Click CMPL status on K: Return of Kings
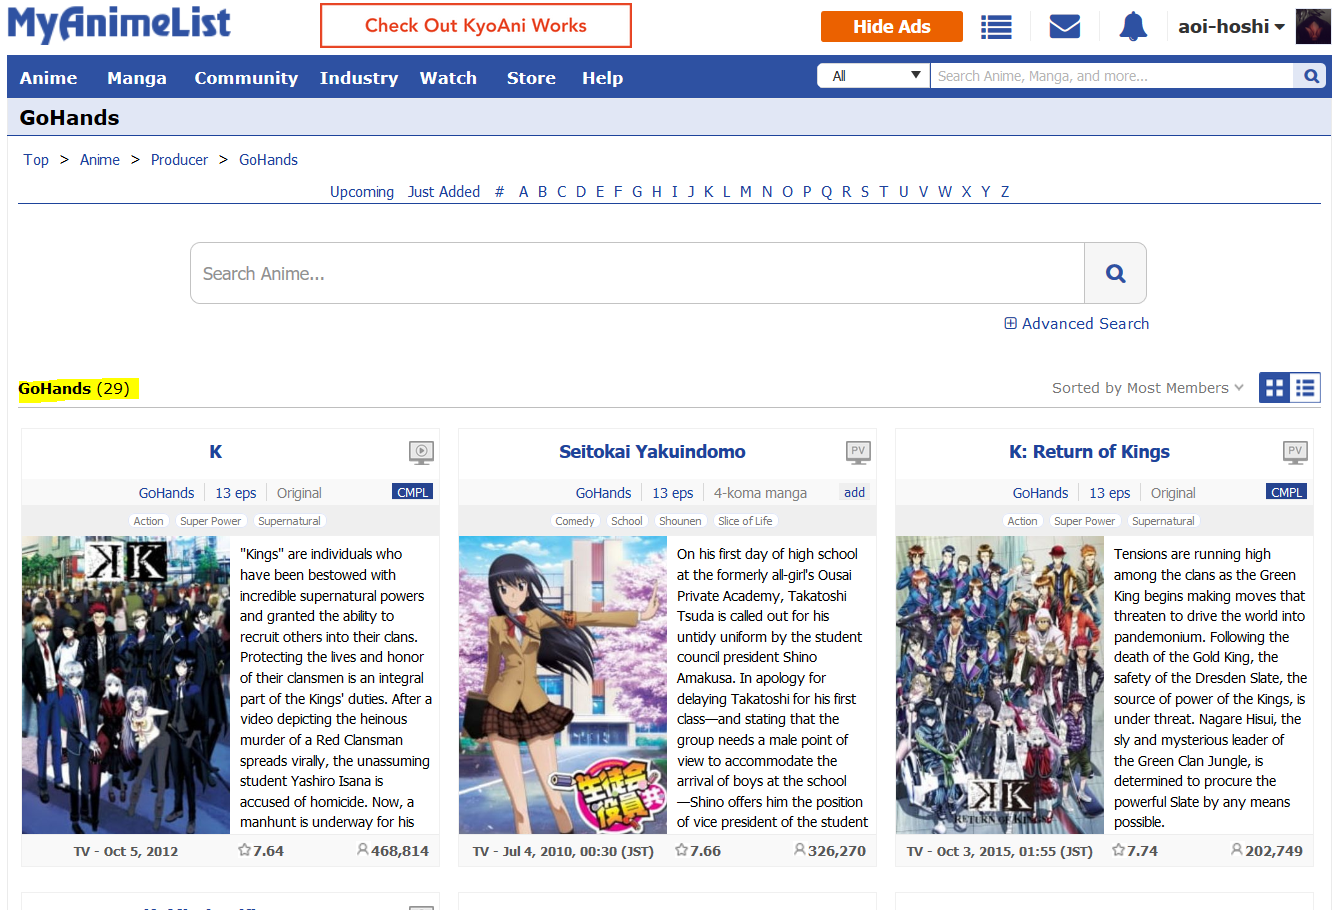The width and height of the screenshot is (1338, 910). (x=1286, y=492)
